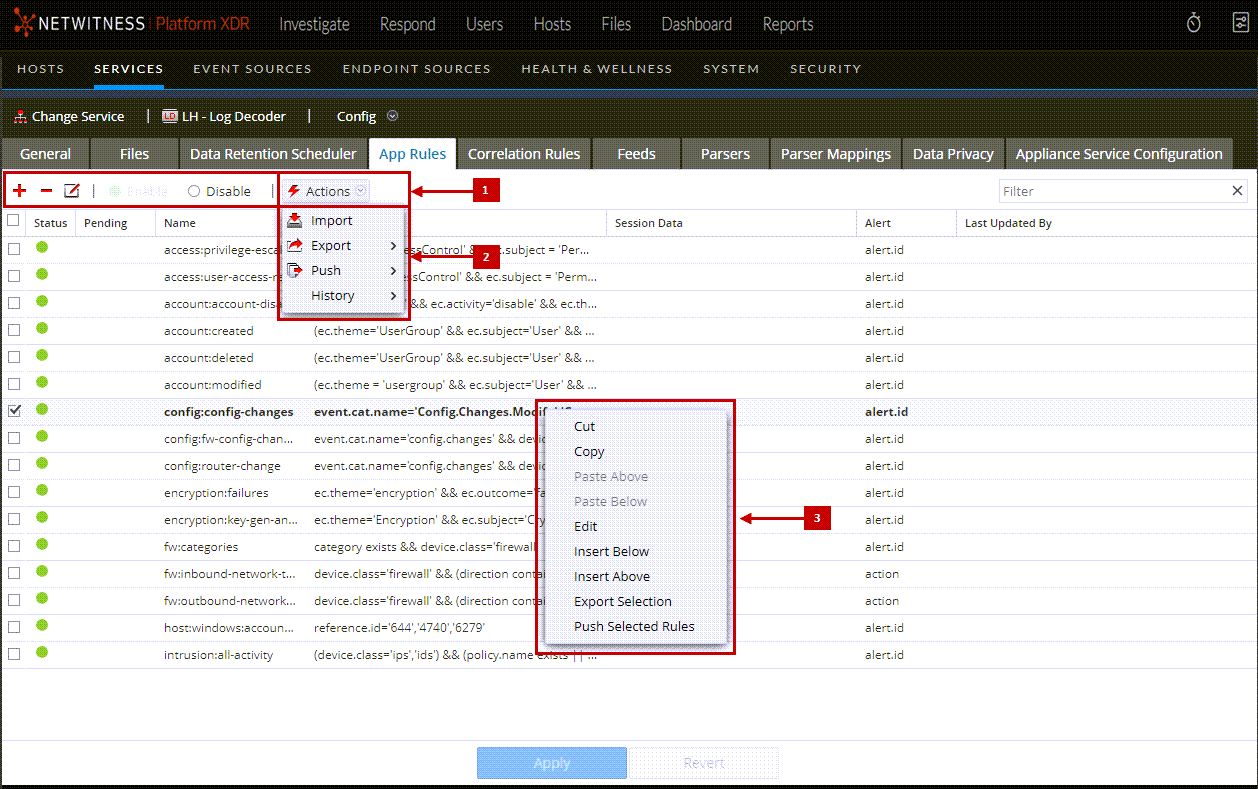1258x789 pixels.
Task: Click the red minus delete rule icon
Action: click(x=46, y=191)
